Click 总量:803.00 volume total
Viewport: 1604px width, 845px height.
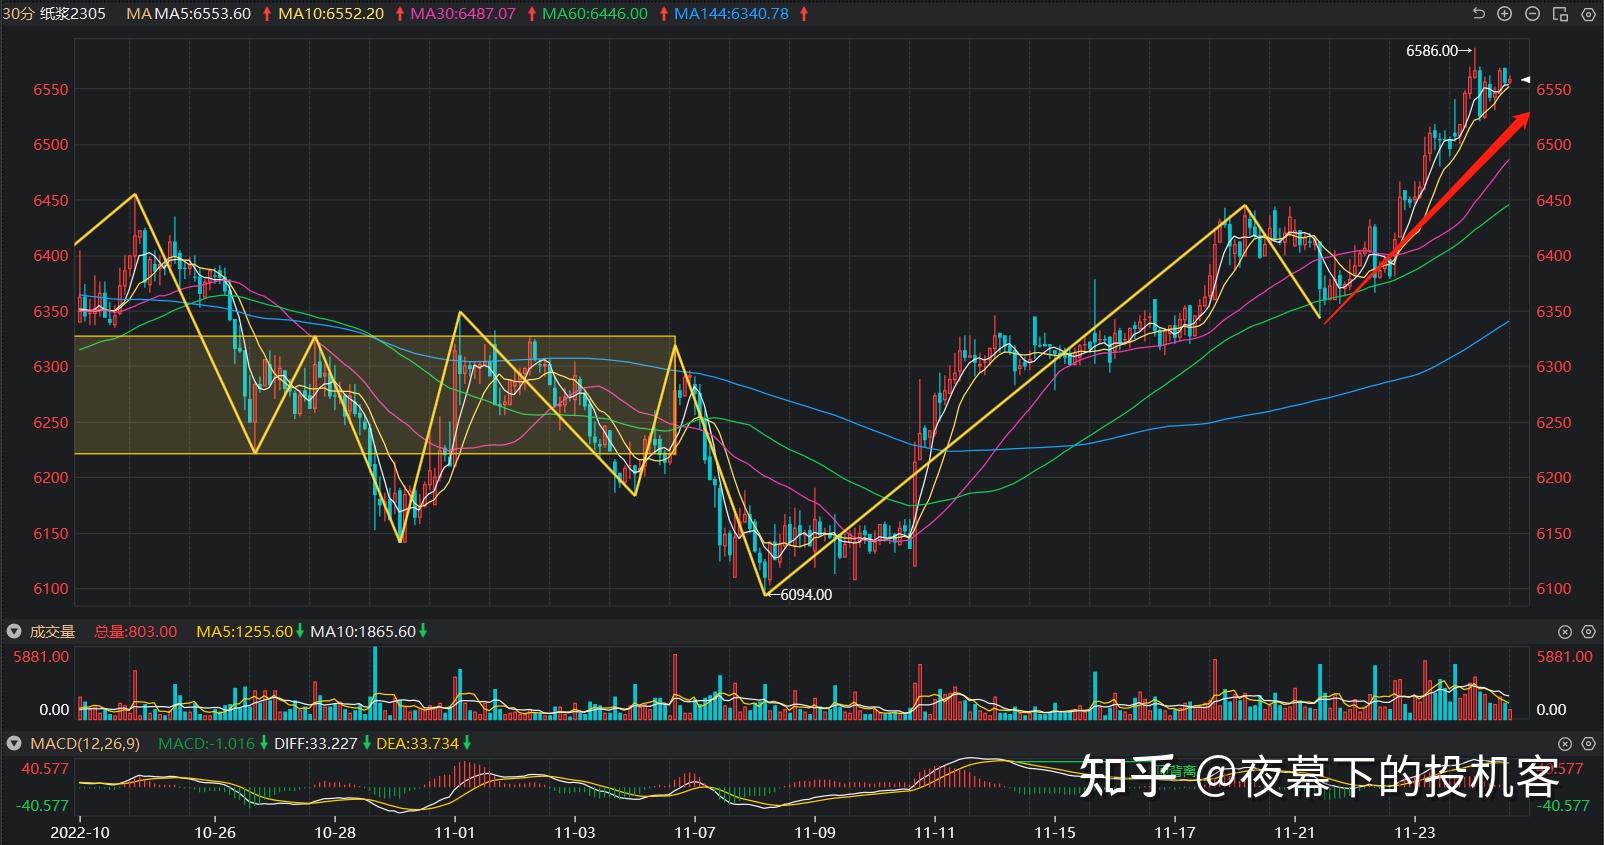point(135,631)
